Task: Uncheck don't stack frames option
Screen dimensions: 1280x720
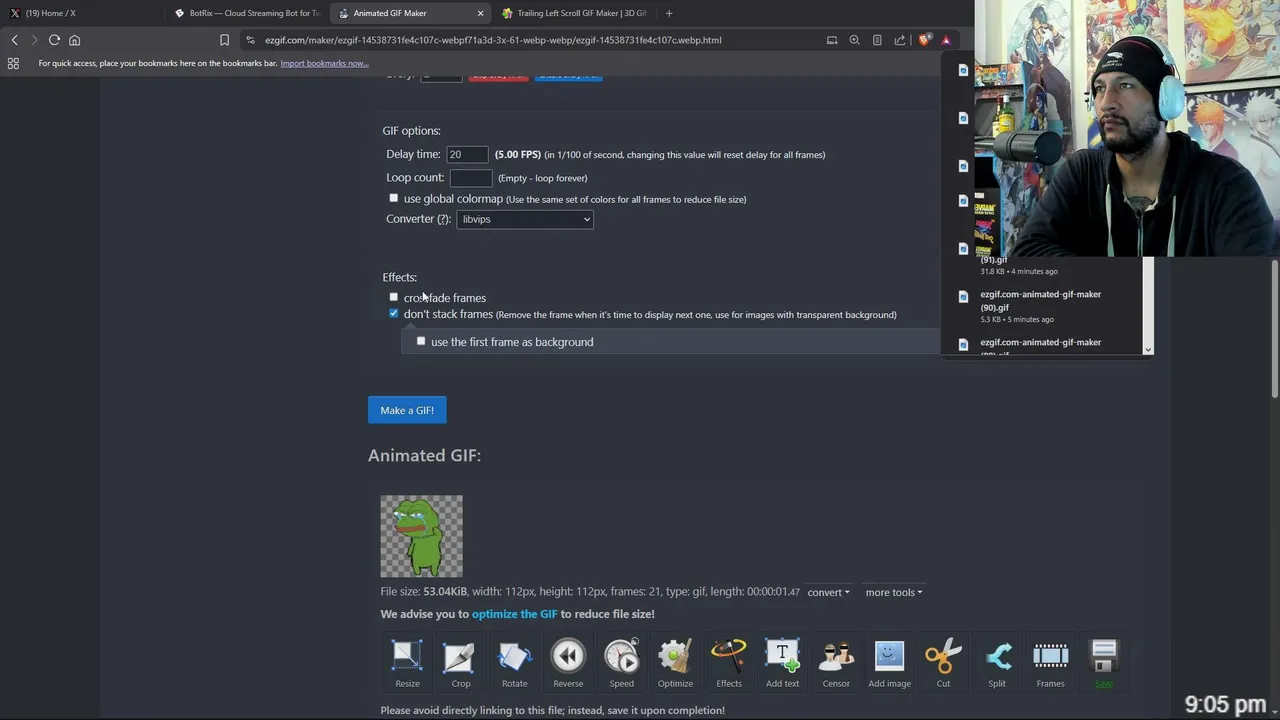Action: [x=393, y=313]
